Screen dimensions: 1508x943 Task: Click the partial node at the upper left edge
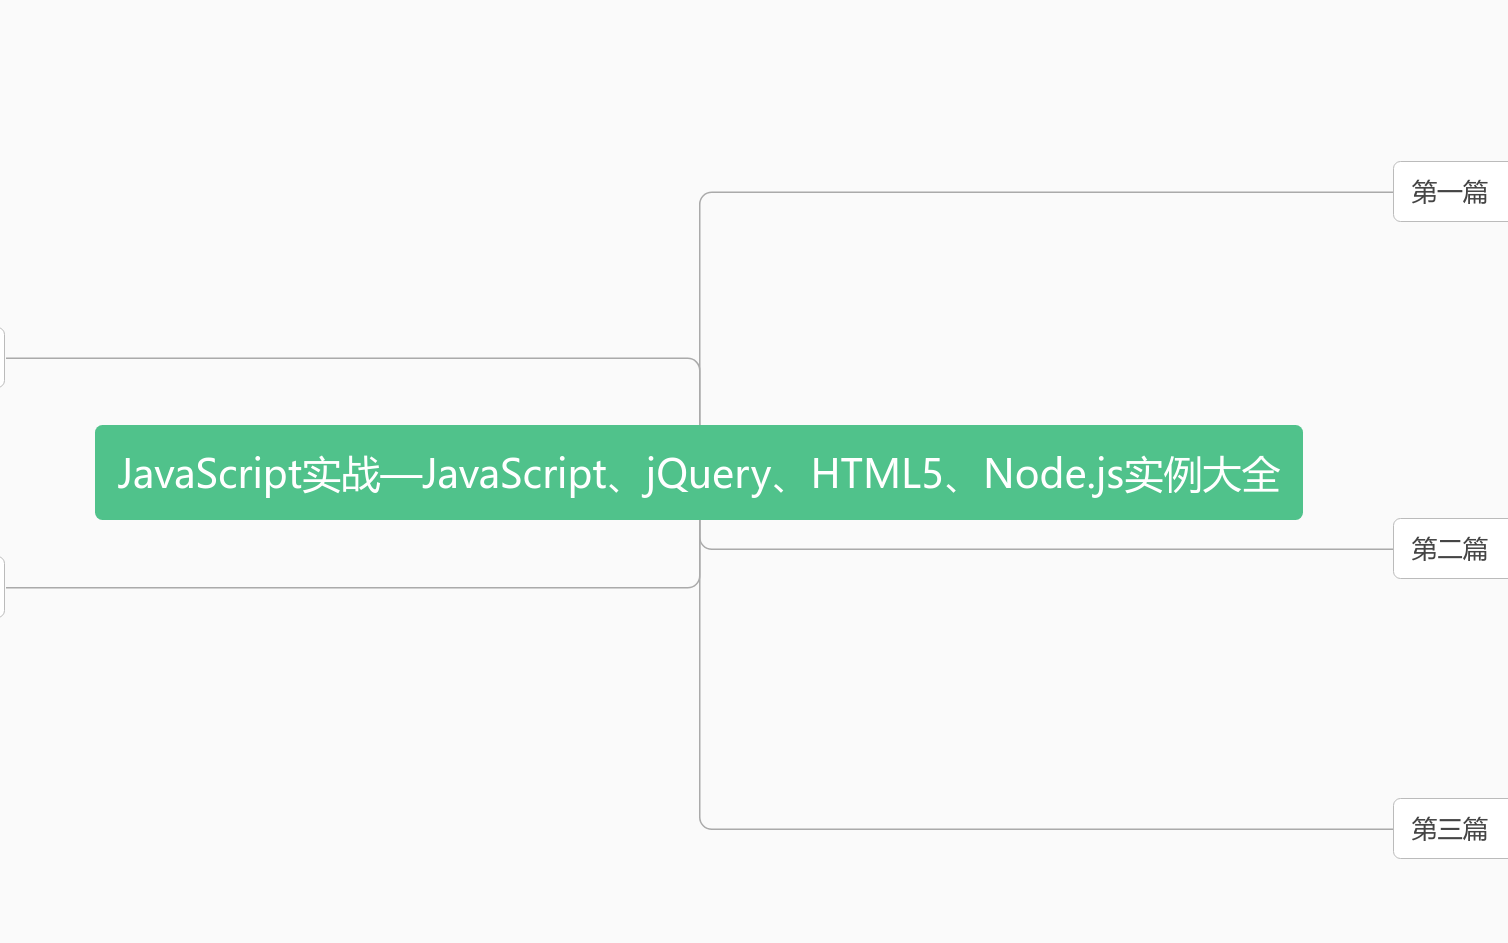tap(3, 358)
